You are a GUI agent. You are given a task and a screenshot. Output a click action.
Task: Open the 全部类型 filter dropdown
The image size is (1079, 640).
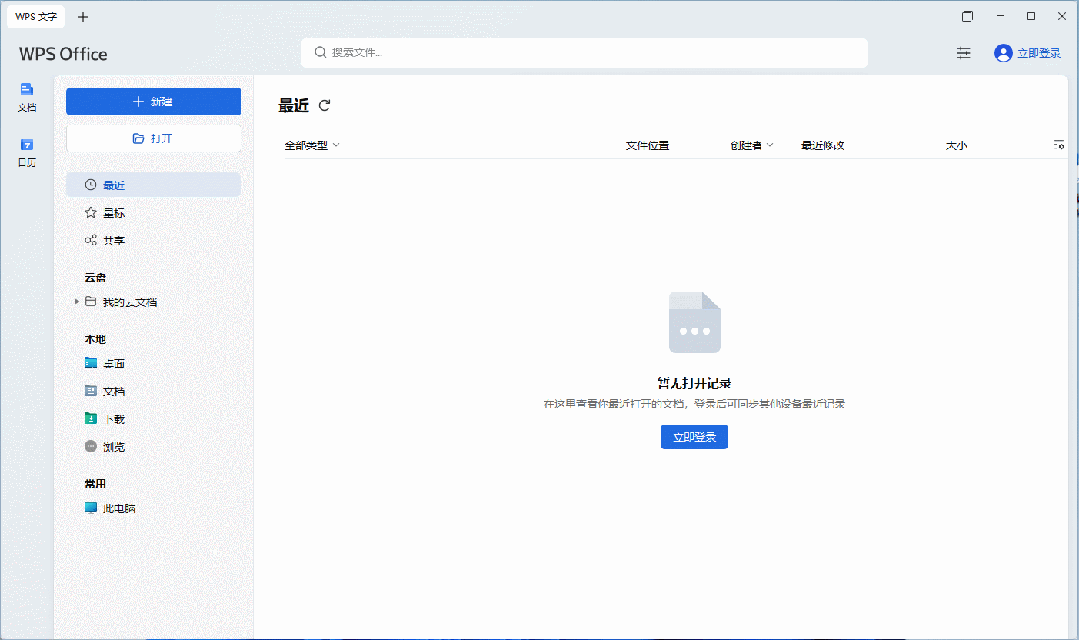pyautogui.click(x=312, y=145)
